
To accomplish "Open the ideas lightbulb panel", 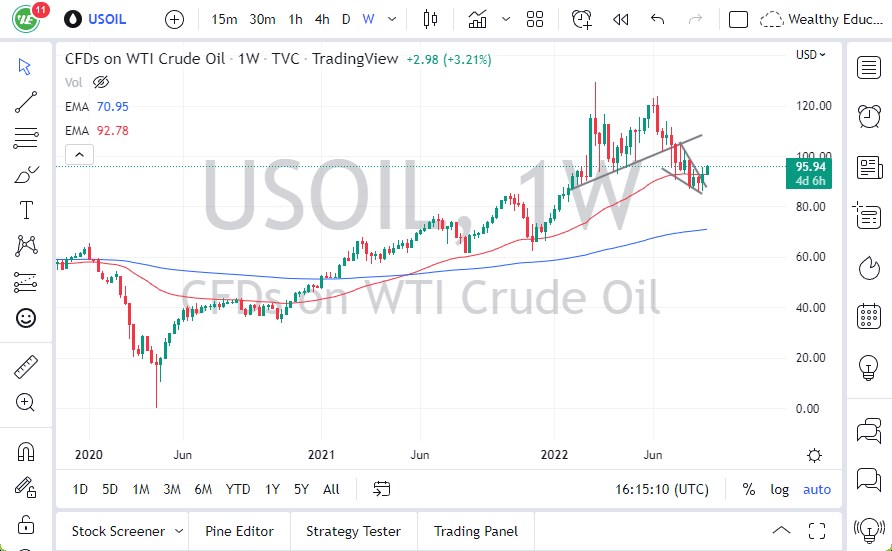I will (869, 367).
